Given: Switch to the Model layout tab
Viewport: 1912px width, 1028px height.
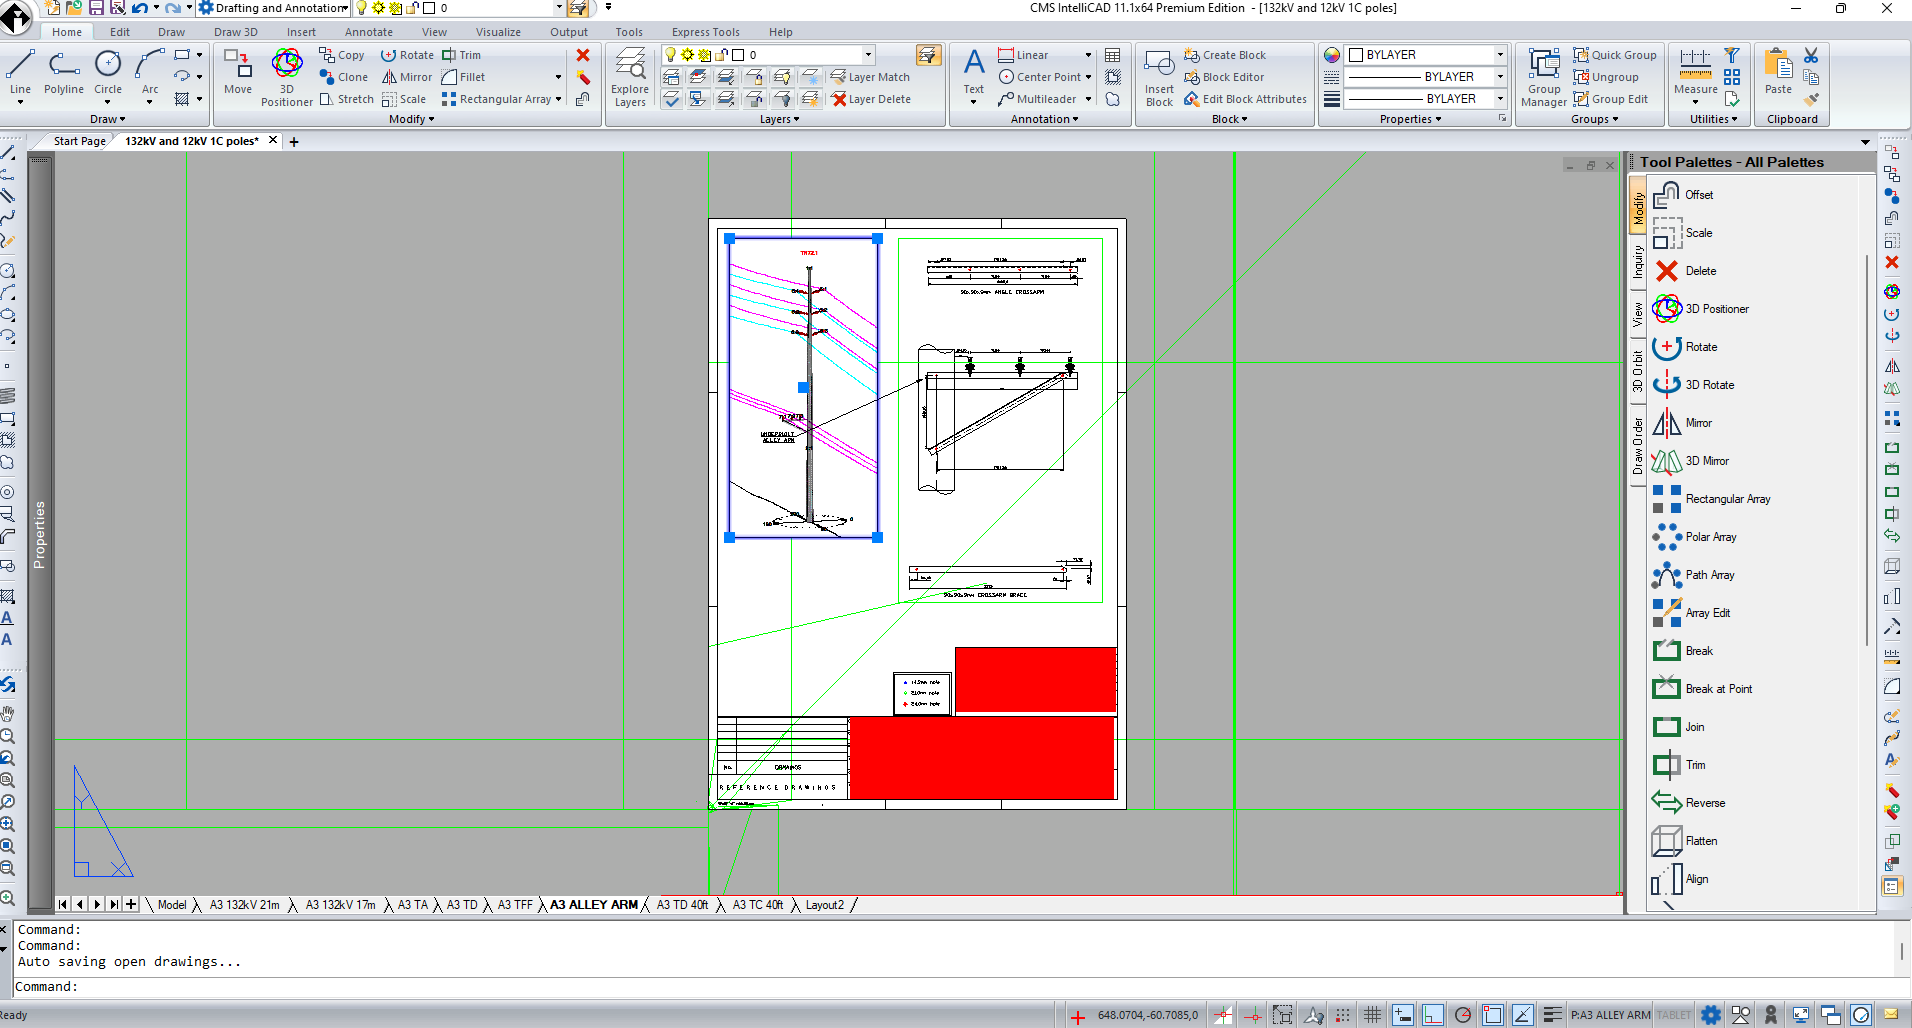Looking at the screenshot, I should [x=172, y=905].
